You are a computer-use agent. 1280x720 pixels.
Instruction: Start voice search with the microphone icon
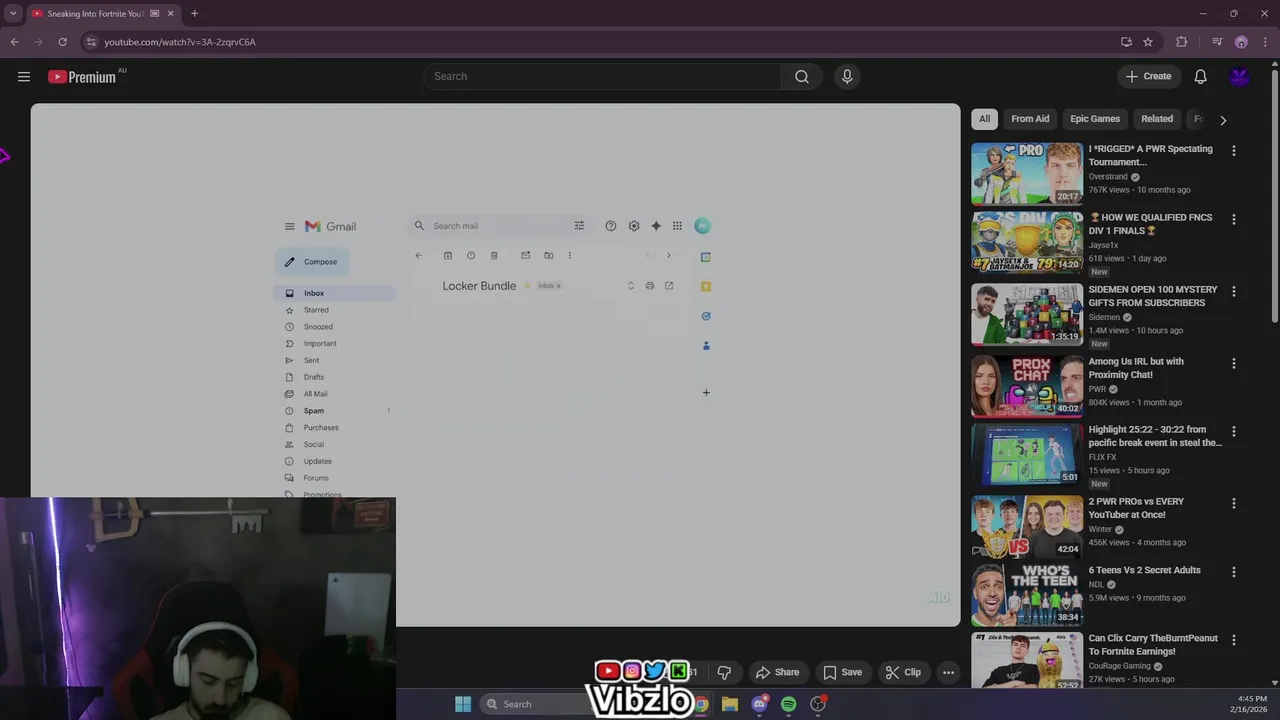(847, 77)
